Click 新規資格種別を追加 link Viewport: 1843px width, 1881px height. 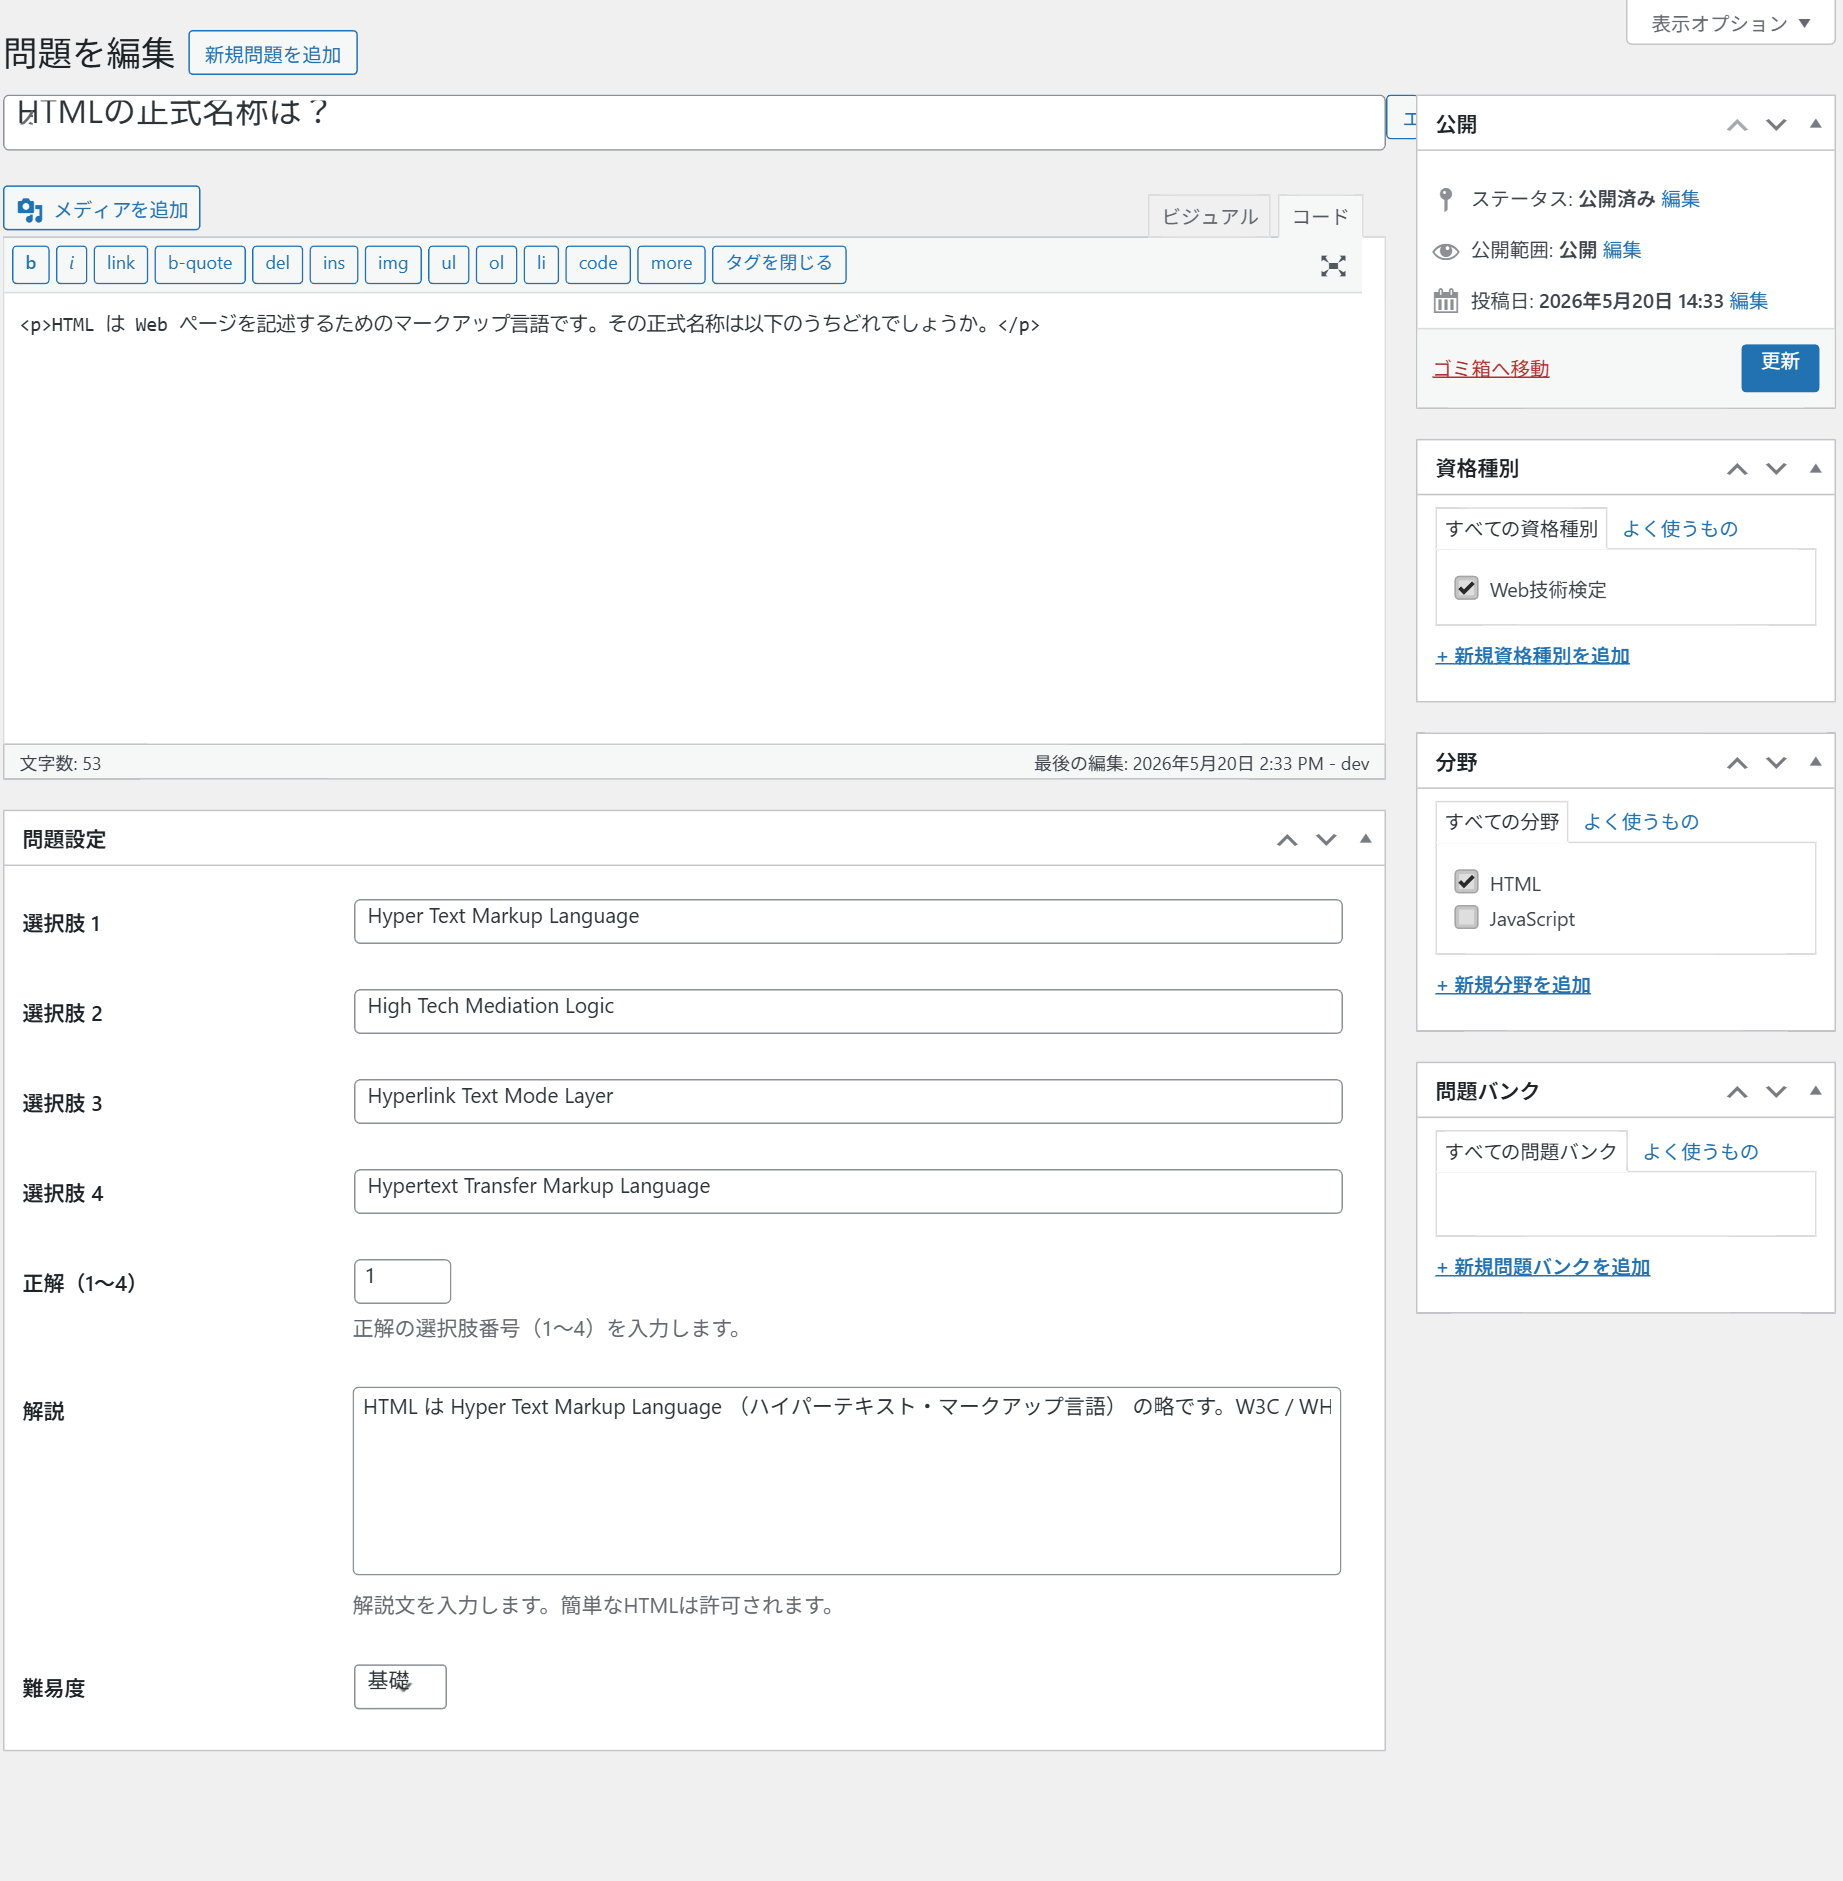[1533, 655]
